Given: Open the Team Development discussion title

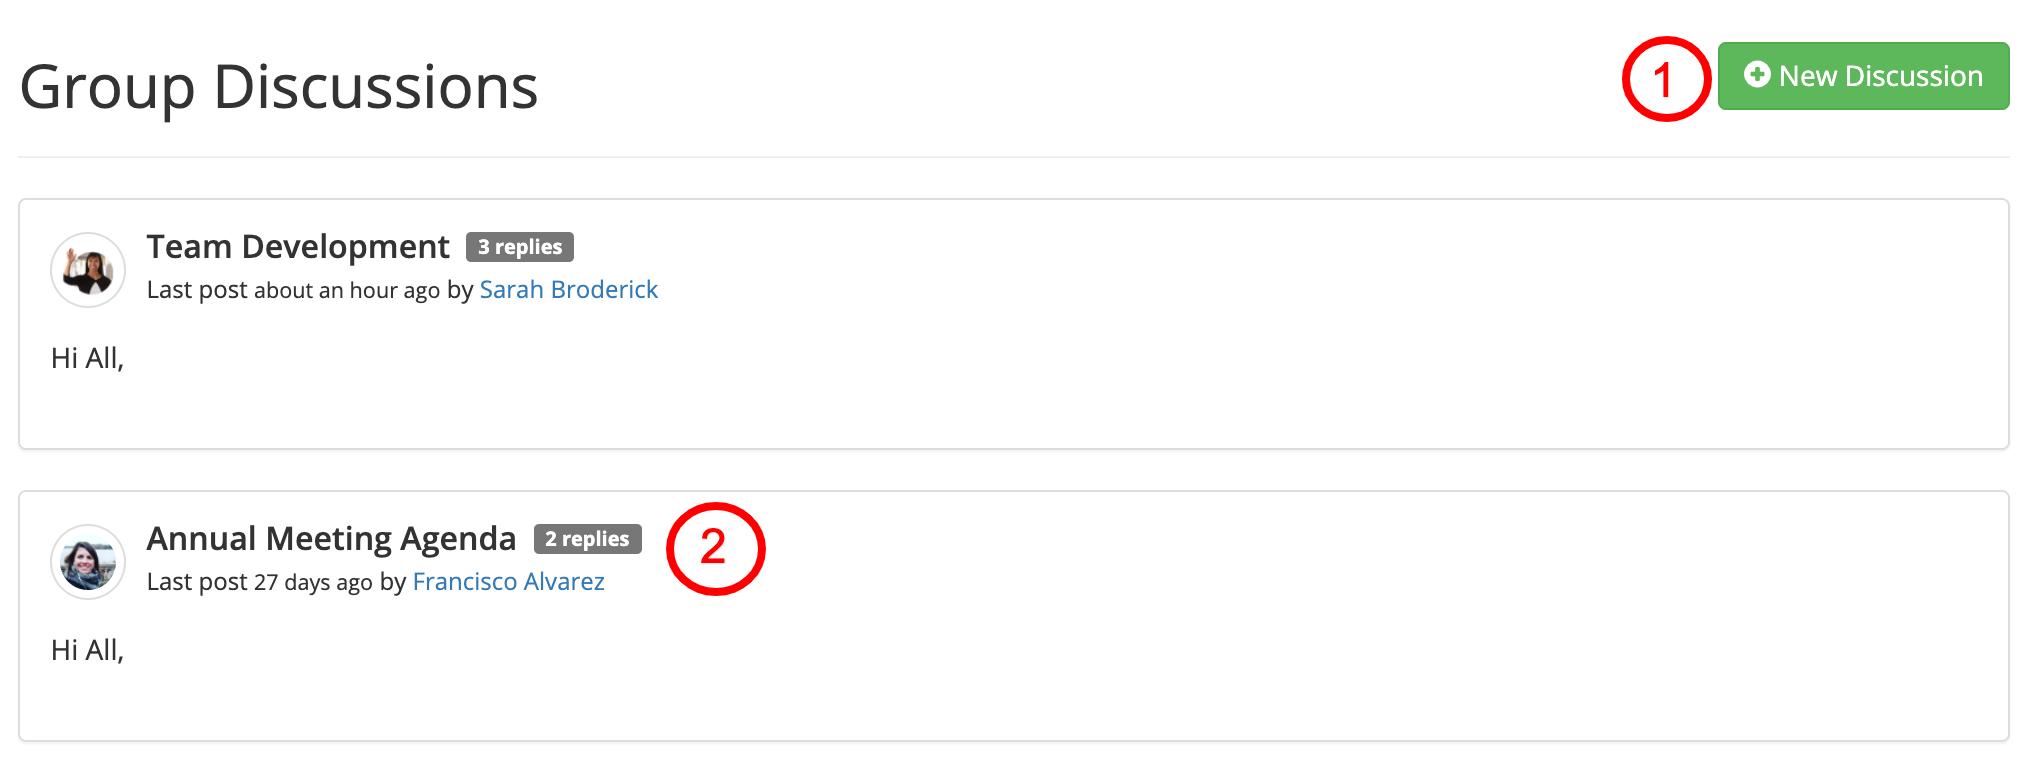Looking at the screenshot, I should click(x=298, y=247).
